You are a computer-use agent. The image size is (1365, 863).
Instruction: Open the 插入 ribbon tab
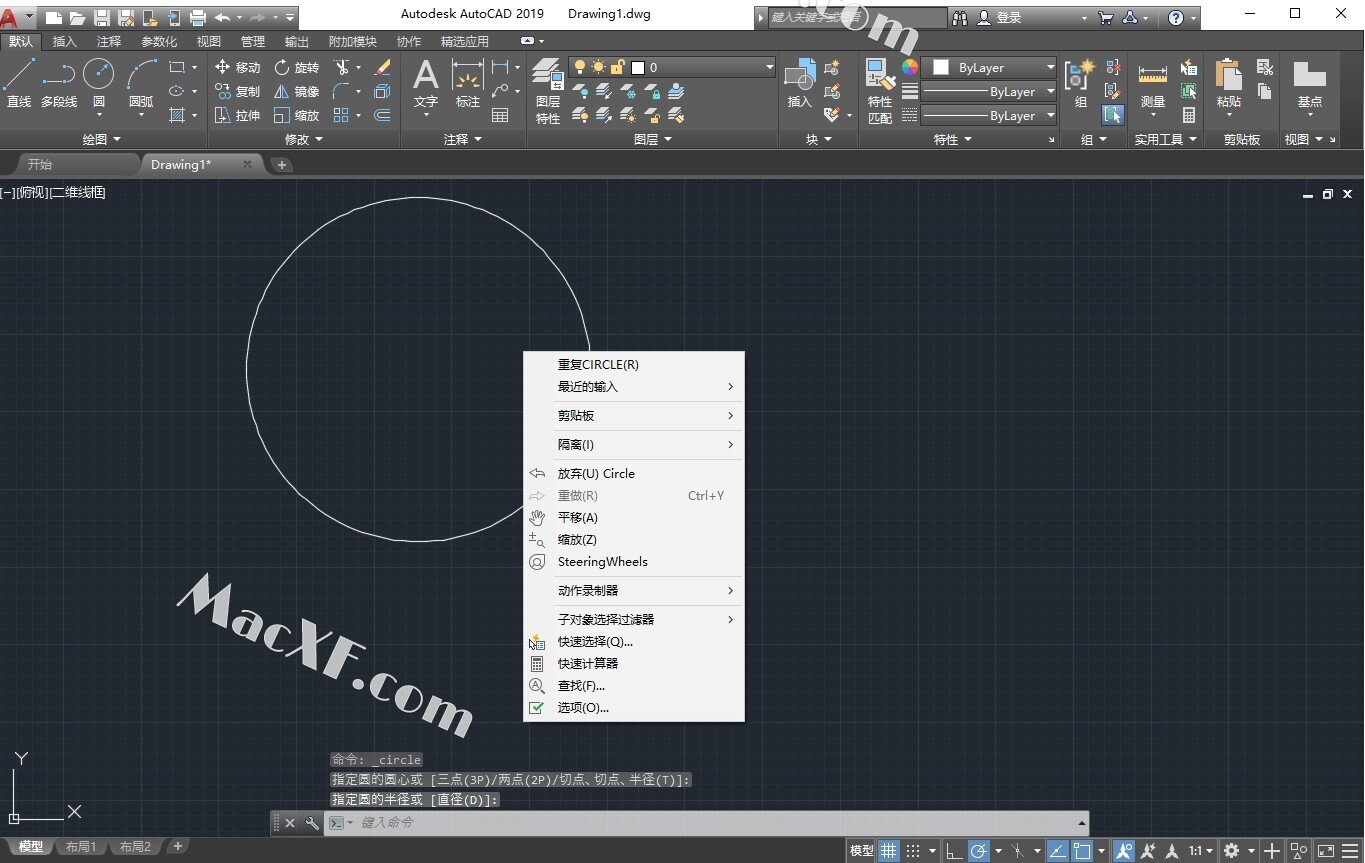click(64, 41)
